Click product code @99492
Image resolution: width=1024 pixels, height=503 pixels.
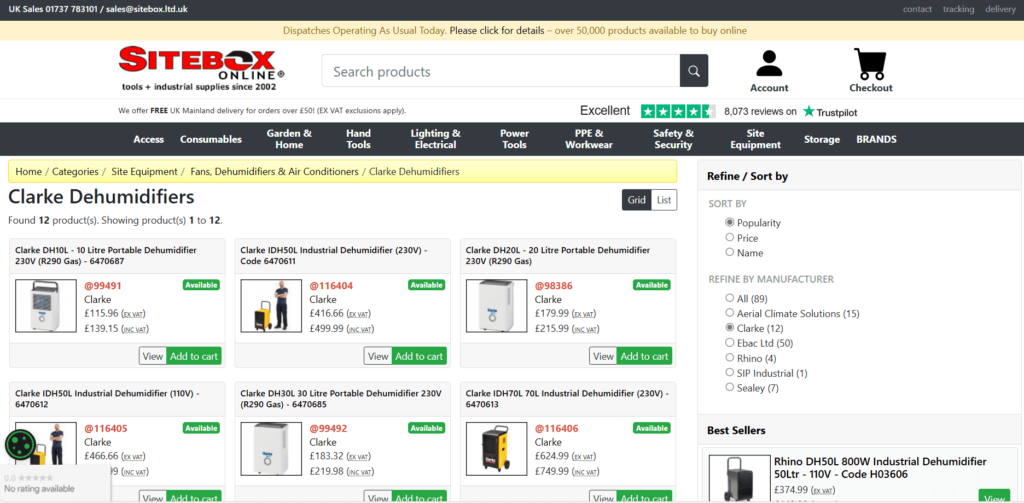tap(328, 429)
